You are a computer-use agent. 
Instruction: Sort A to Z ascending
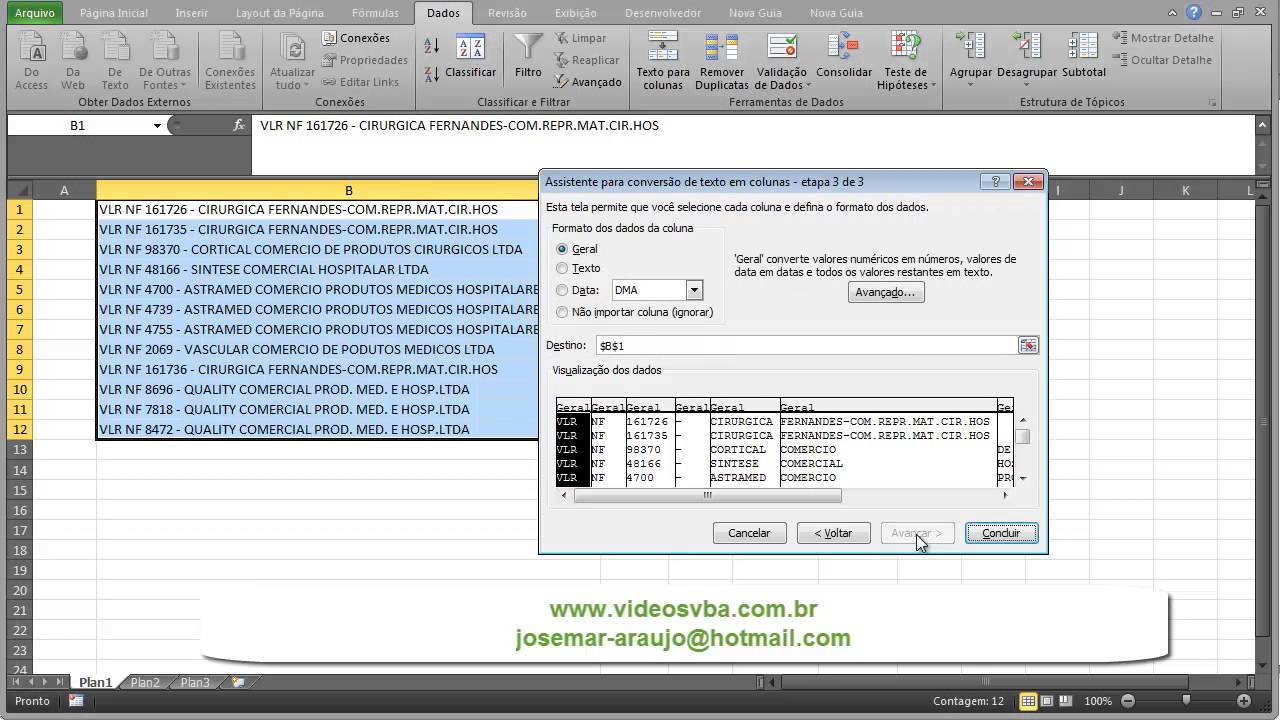[432, 46]
